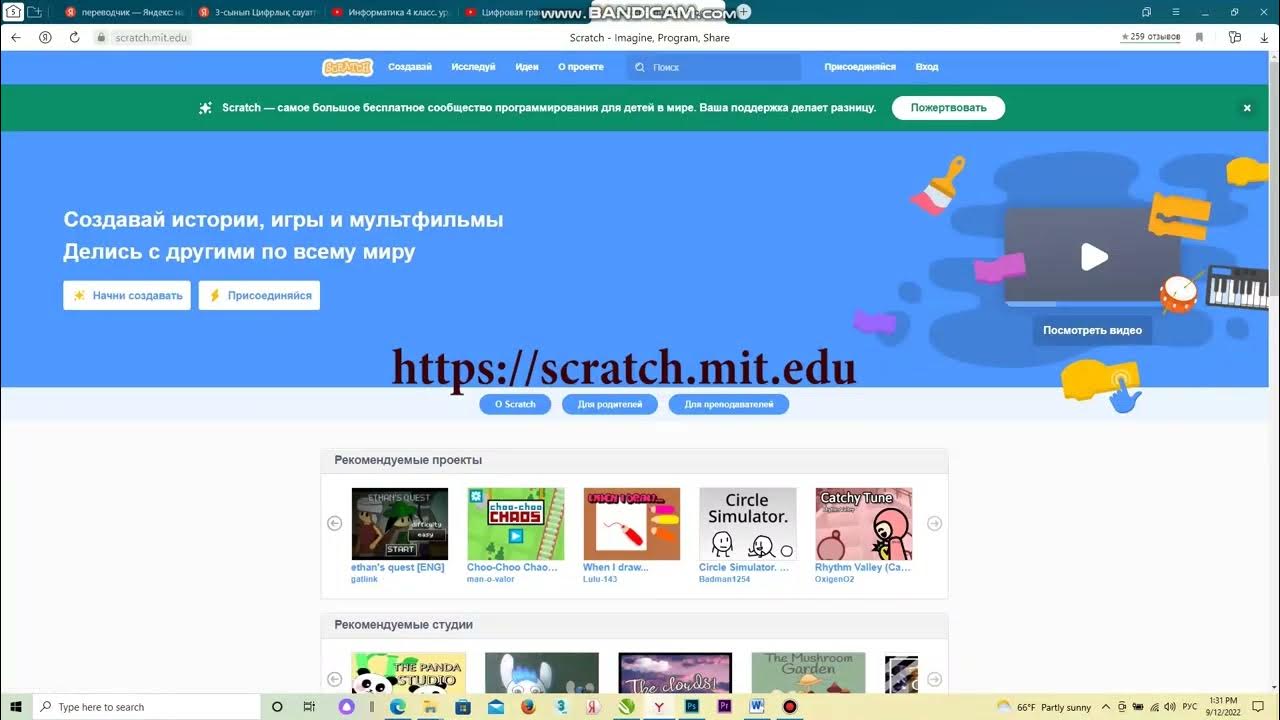Open the Choo-Choo Chaos project thumbnail
This screenshot has height=720, width=1280.
pyautogui.click(x=516, y=524)
